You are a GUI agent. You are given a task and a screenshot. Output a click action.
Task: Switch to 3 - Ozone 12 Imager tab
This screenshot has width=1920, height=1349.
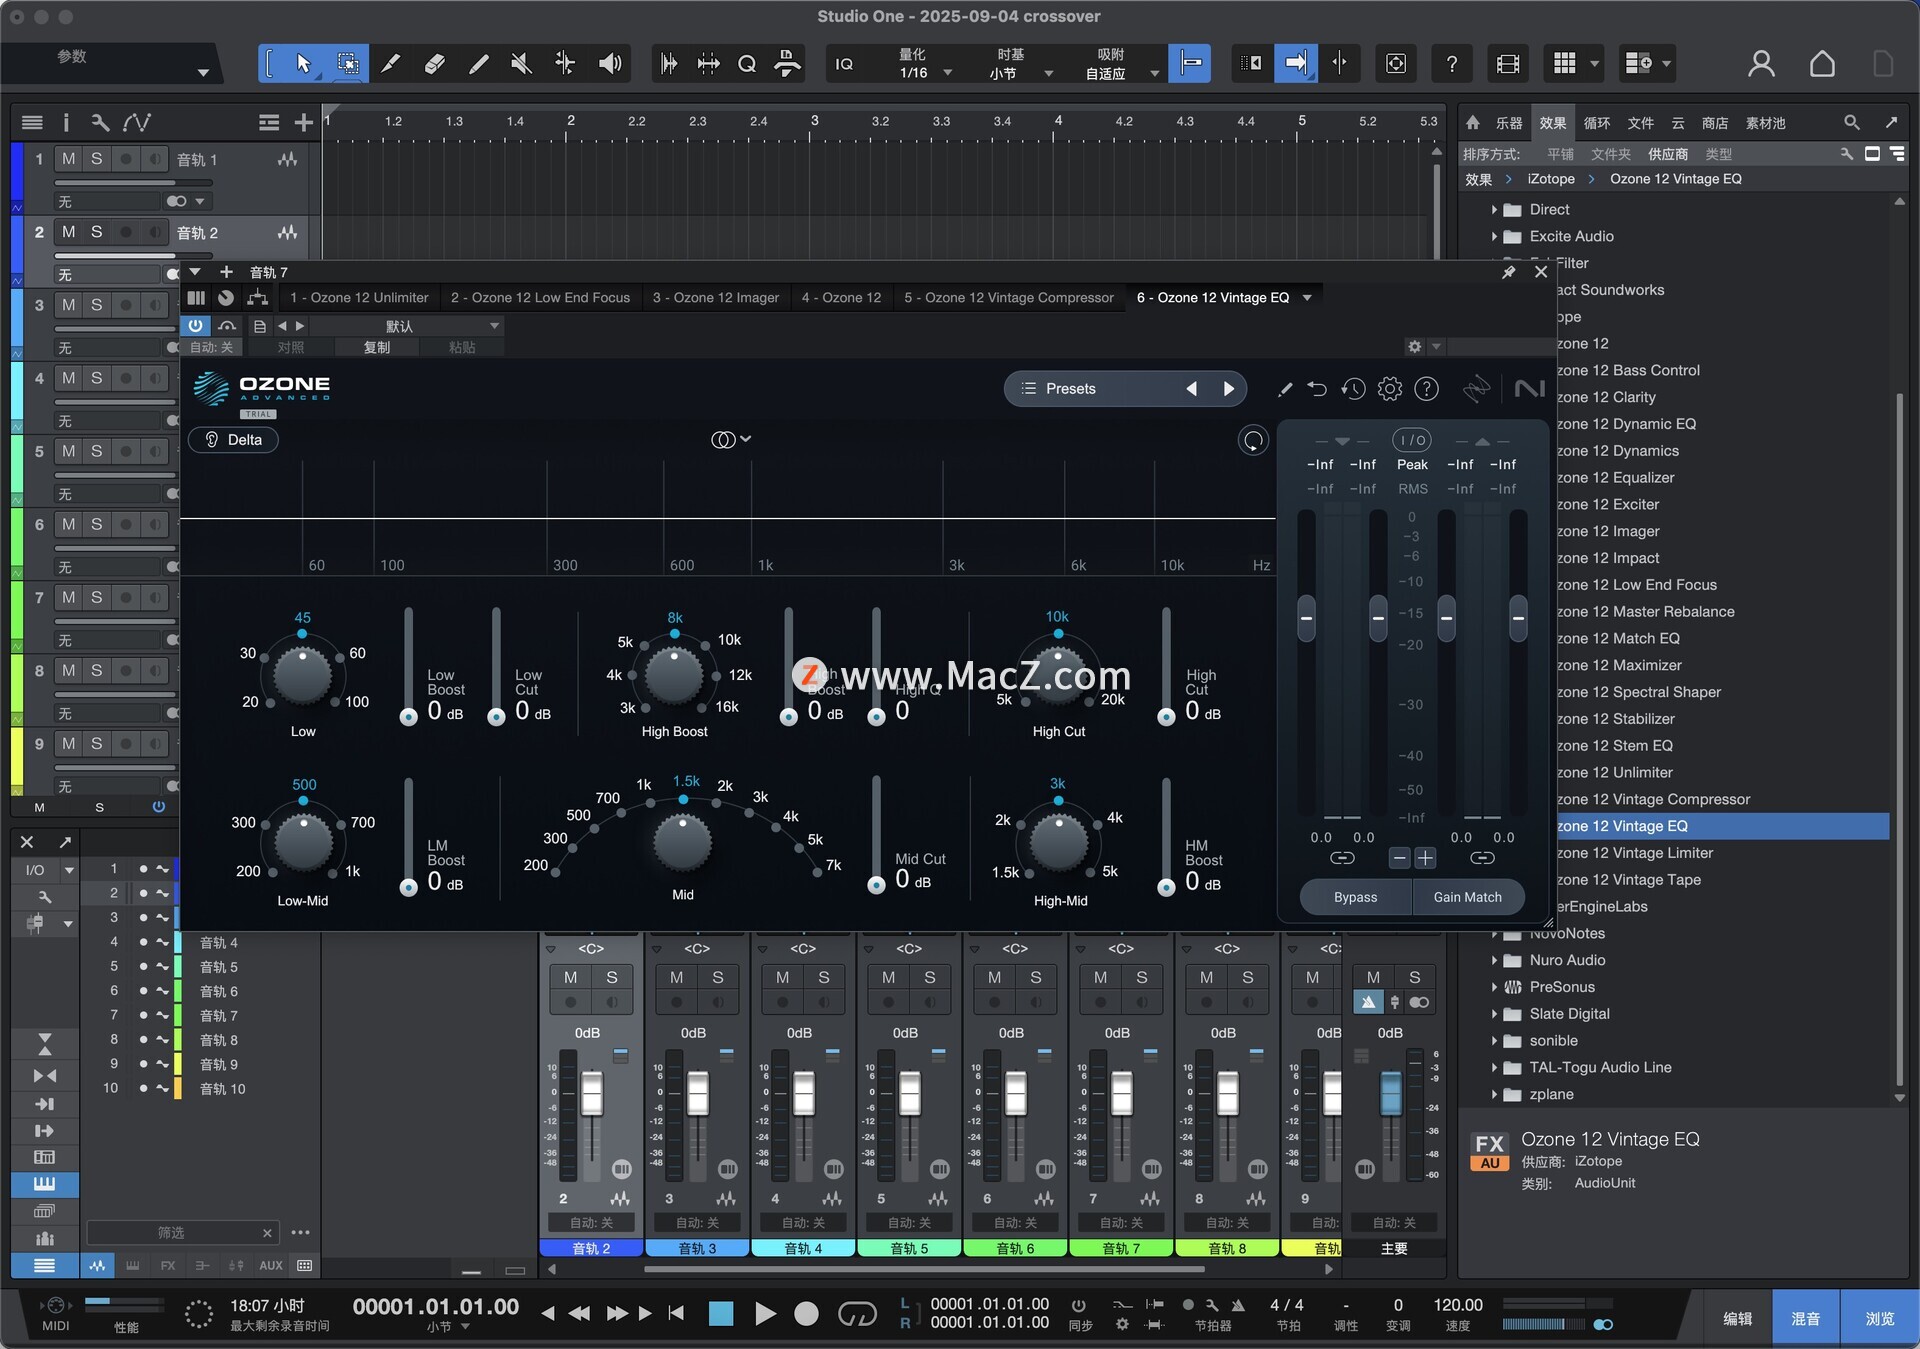716,298
